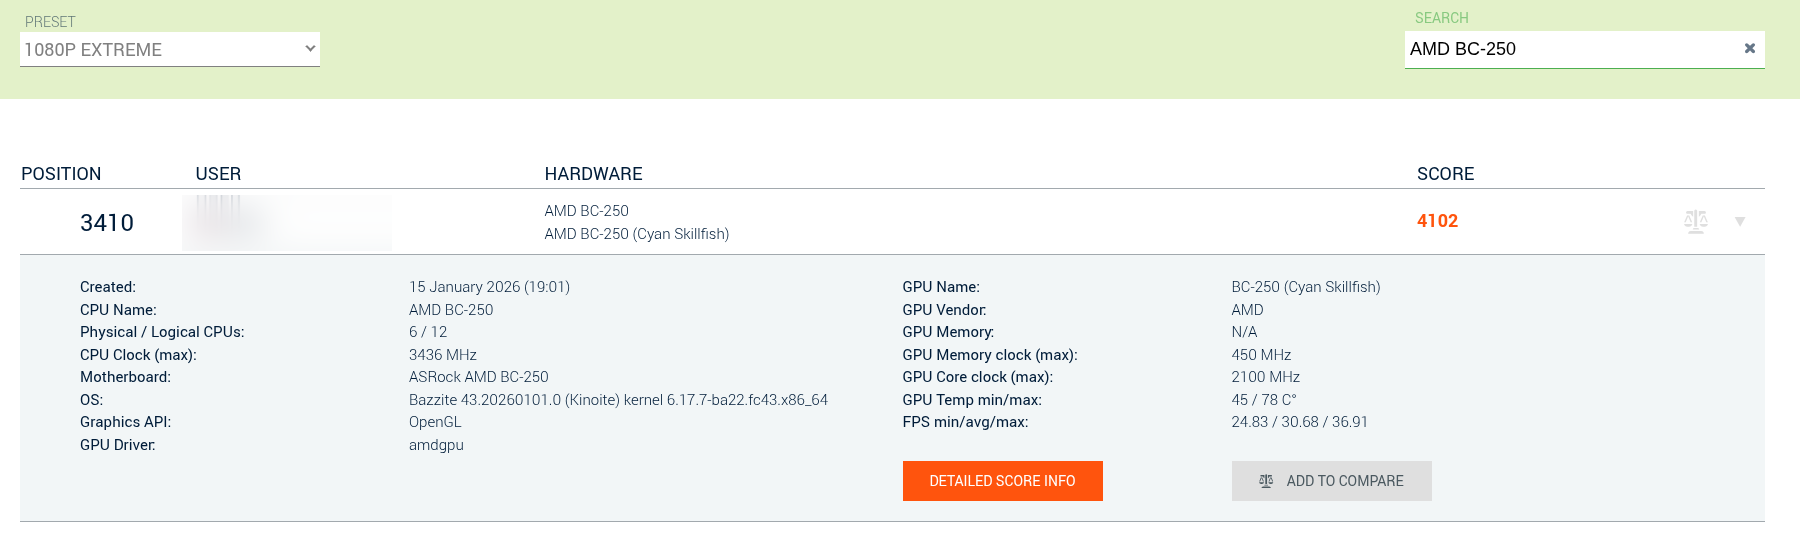1800x534 pixels.
Task: Select motherboard value ASRock AMD BC-250
Action: click(x=478, y=377)
